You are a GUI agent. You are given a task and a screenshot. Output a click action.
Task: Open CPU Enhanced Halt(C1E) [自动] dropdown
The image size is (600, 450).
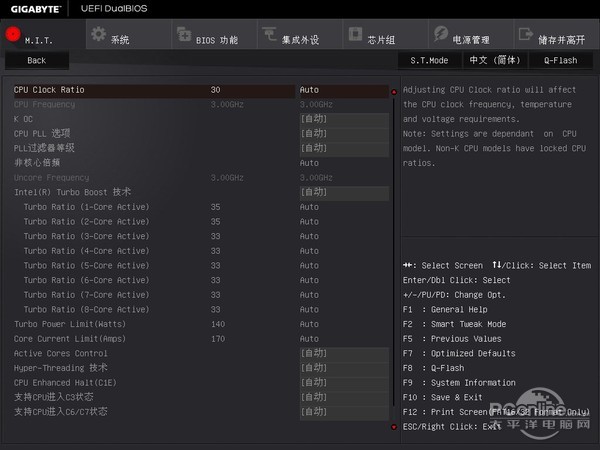344,383
